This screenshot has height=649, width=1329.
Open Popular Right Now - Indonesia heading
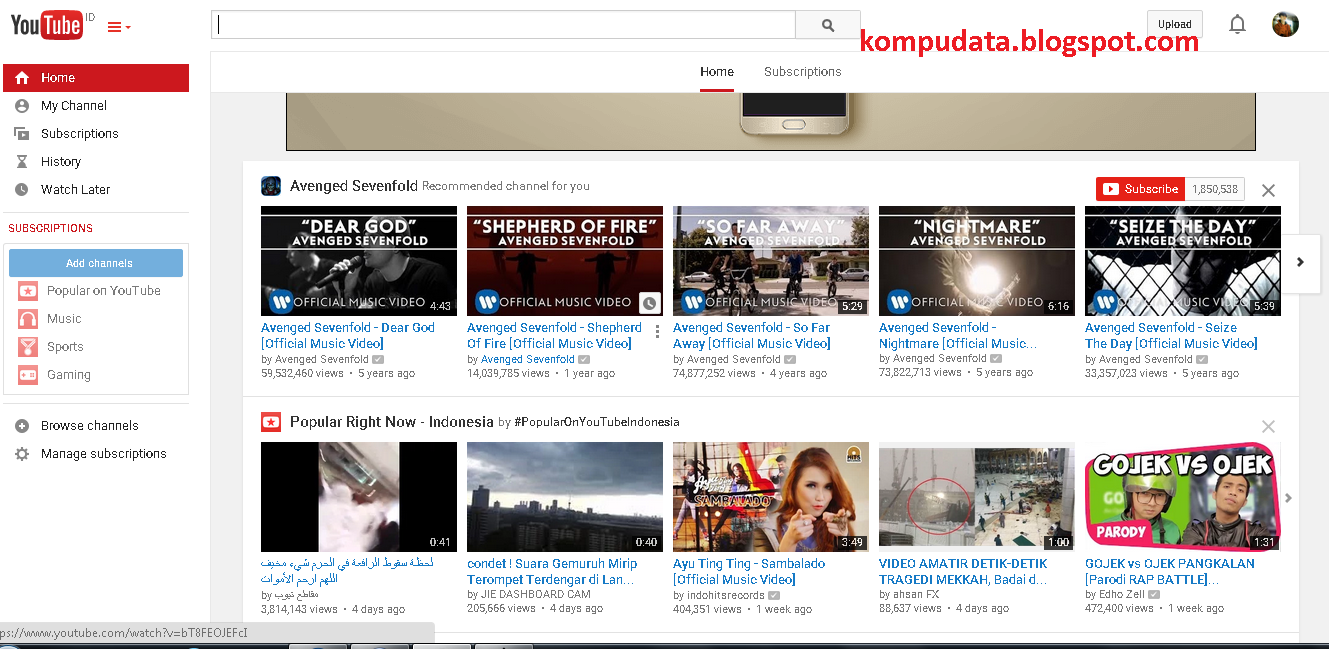click(x=392, y=422)
